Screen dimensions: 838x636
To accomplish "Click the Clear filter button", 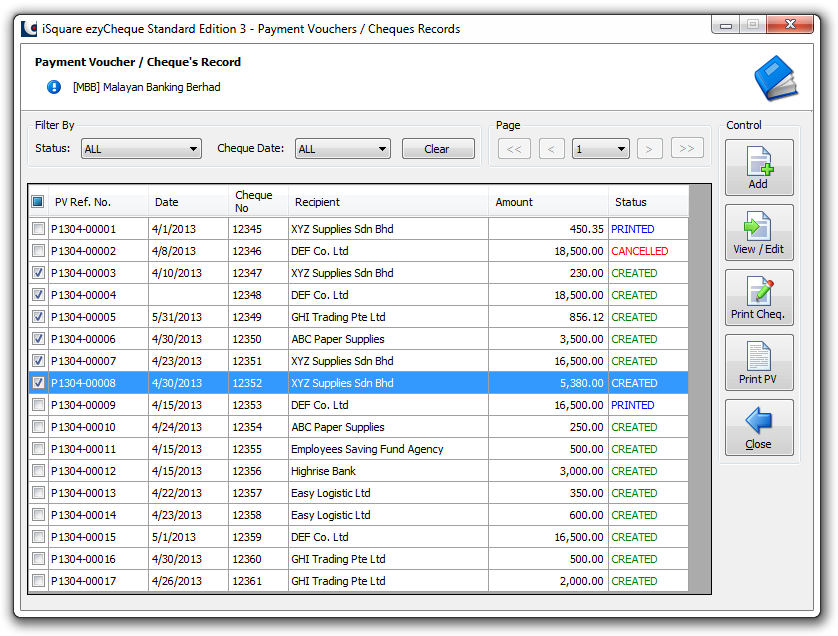I will coord(438,149).
